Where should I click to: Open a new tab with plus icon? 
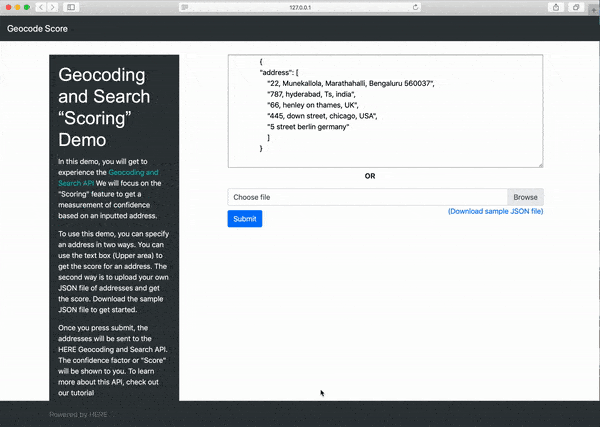(x=594, y=11)
